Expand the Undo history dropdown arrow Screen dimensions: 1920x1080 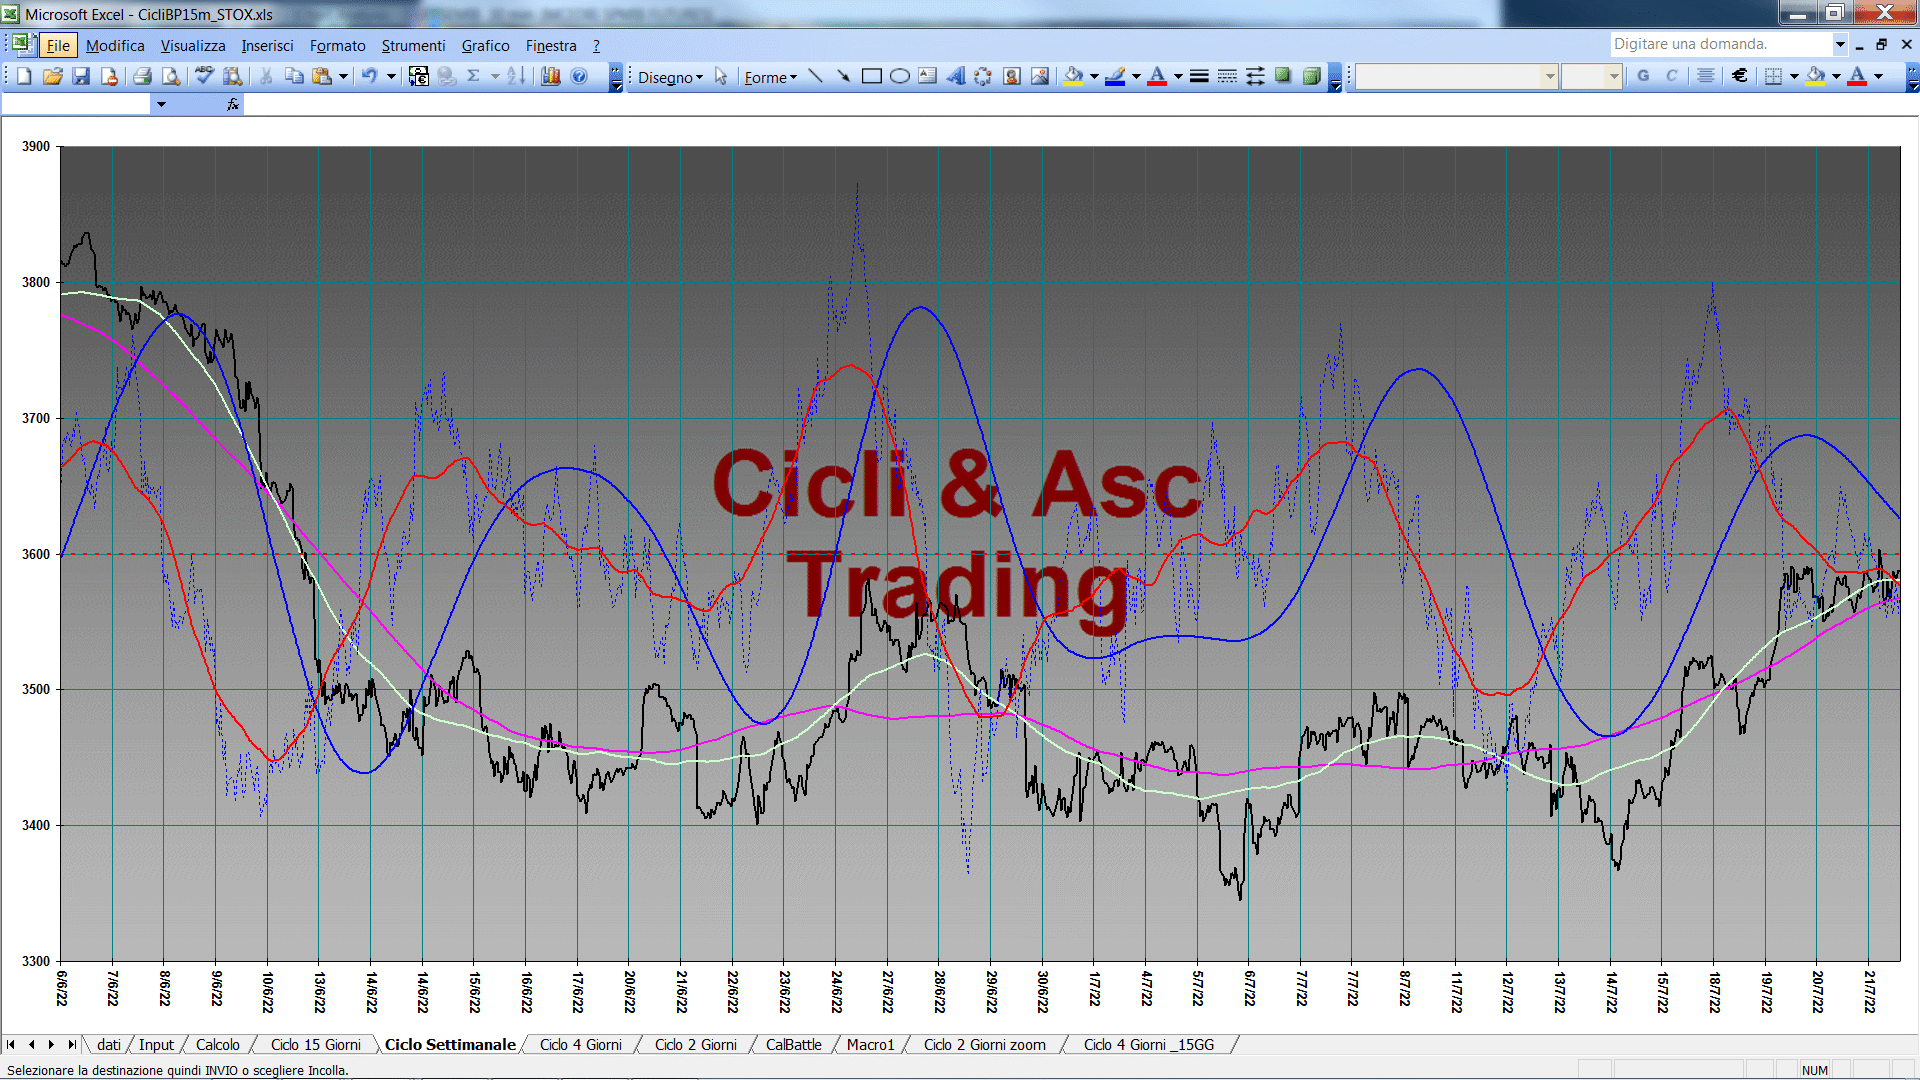click(391, 76)
